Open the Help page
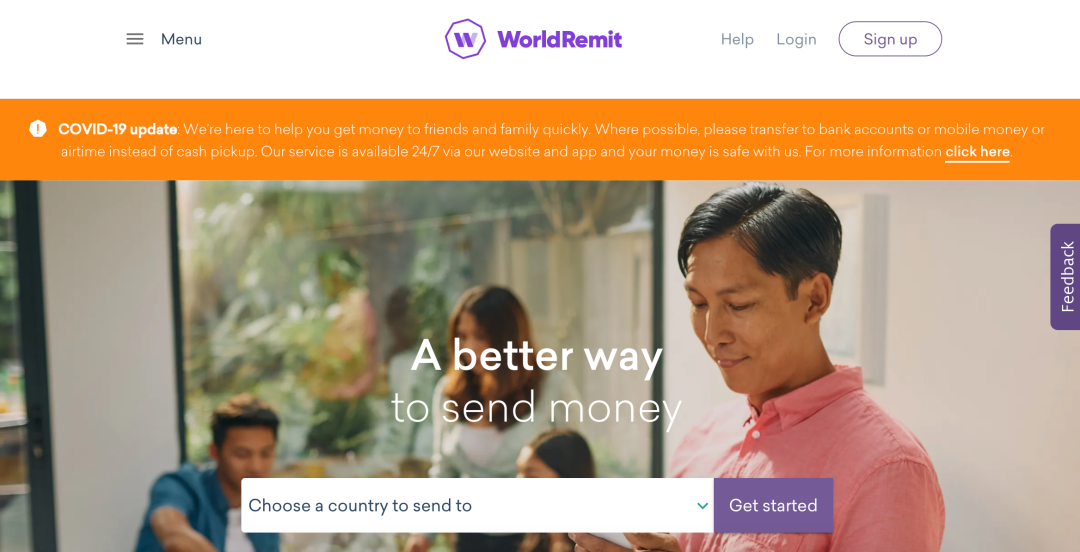Viewport: 1080px width, 552px height. click(737, 39)
